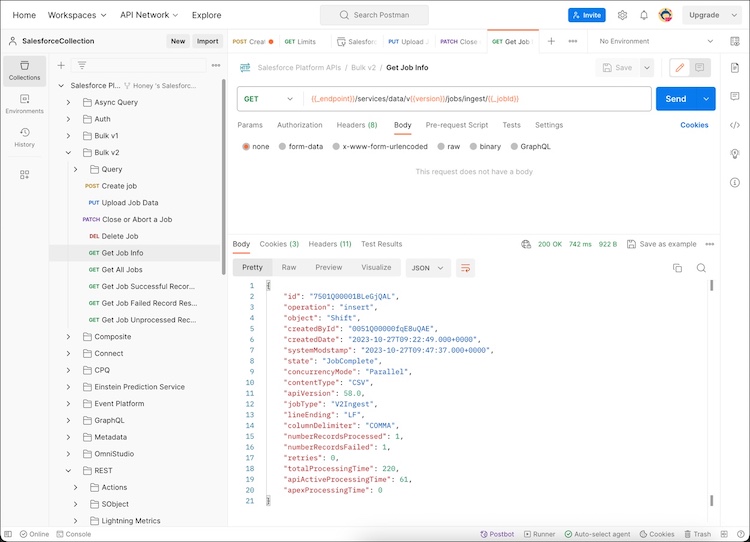The image size is (750, 542).
Task: Click the Search Postman field
Action: pos(375,15)
